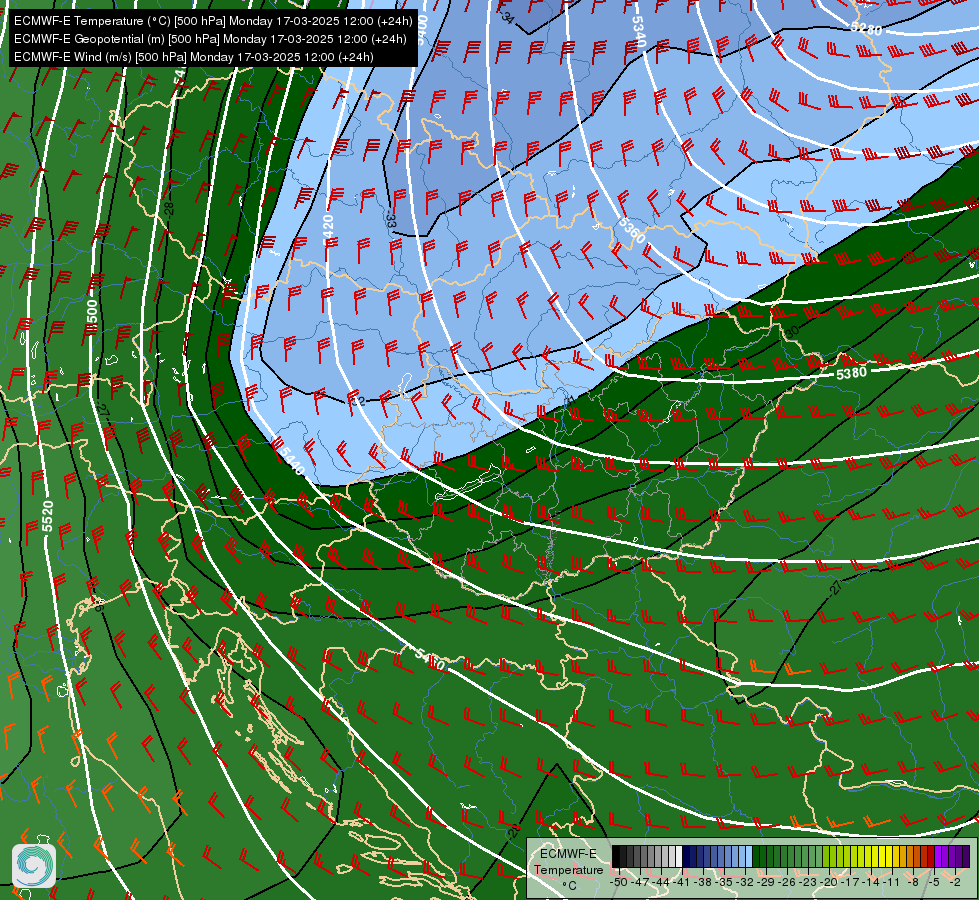Click the -29 value on the legend scale
This screenshot has height=900, width=979.
(767, 882)
